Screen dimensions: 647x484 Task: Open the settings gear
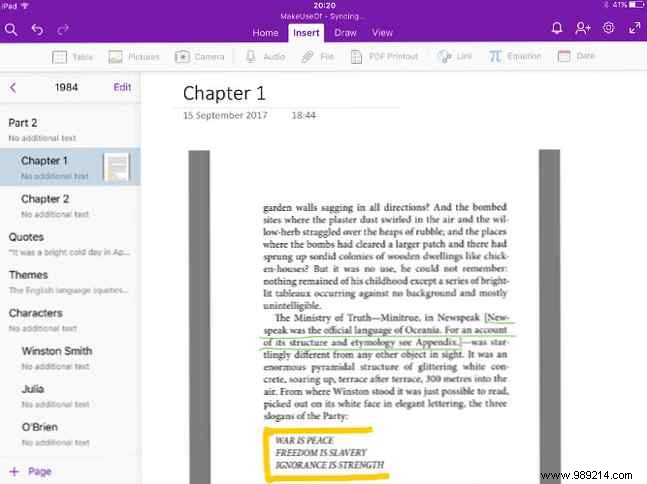coord(609,28)
